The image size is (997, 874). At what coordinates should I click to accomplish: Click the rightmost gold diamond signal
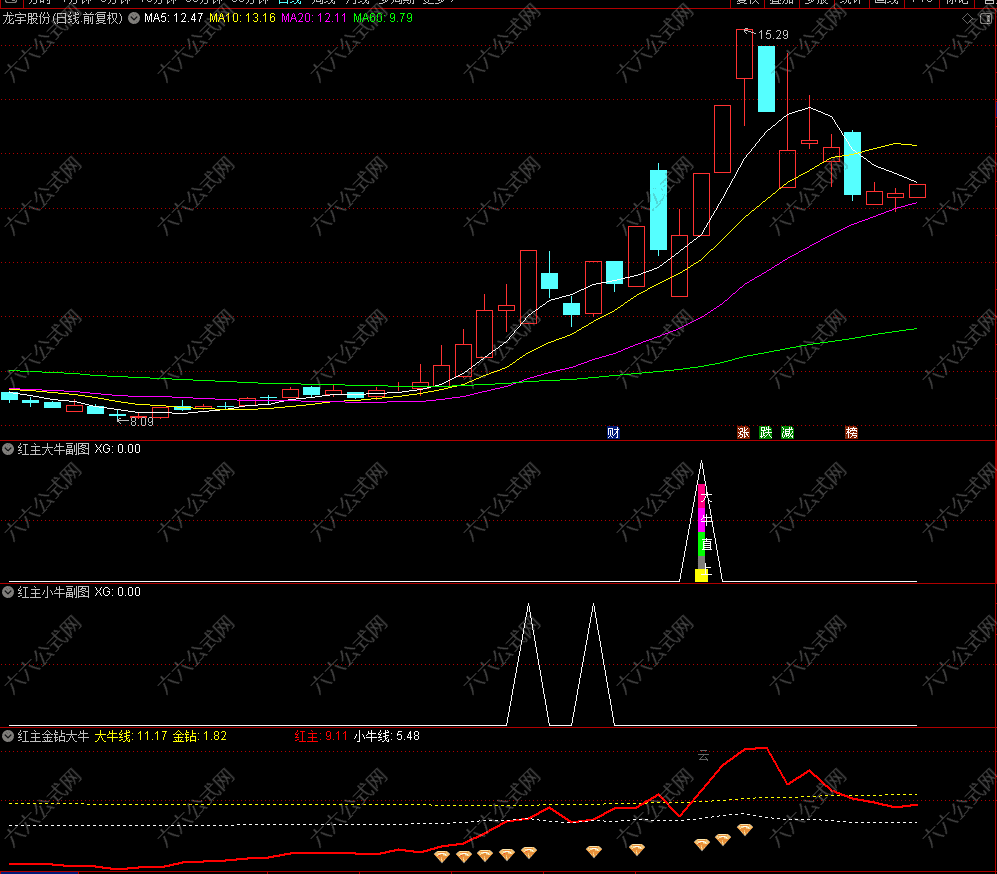tap(745, 830)
